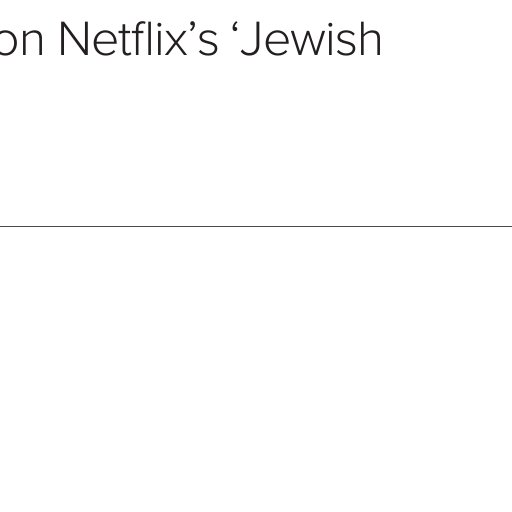Click the final letter h of Jewish
Image resolution: width=512 pixels, height=512 pixels.
(x=369, y=39)
